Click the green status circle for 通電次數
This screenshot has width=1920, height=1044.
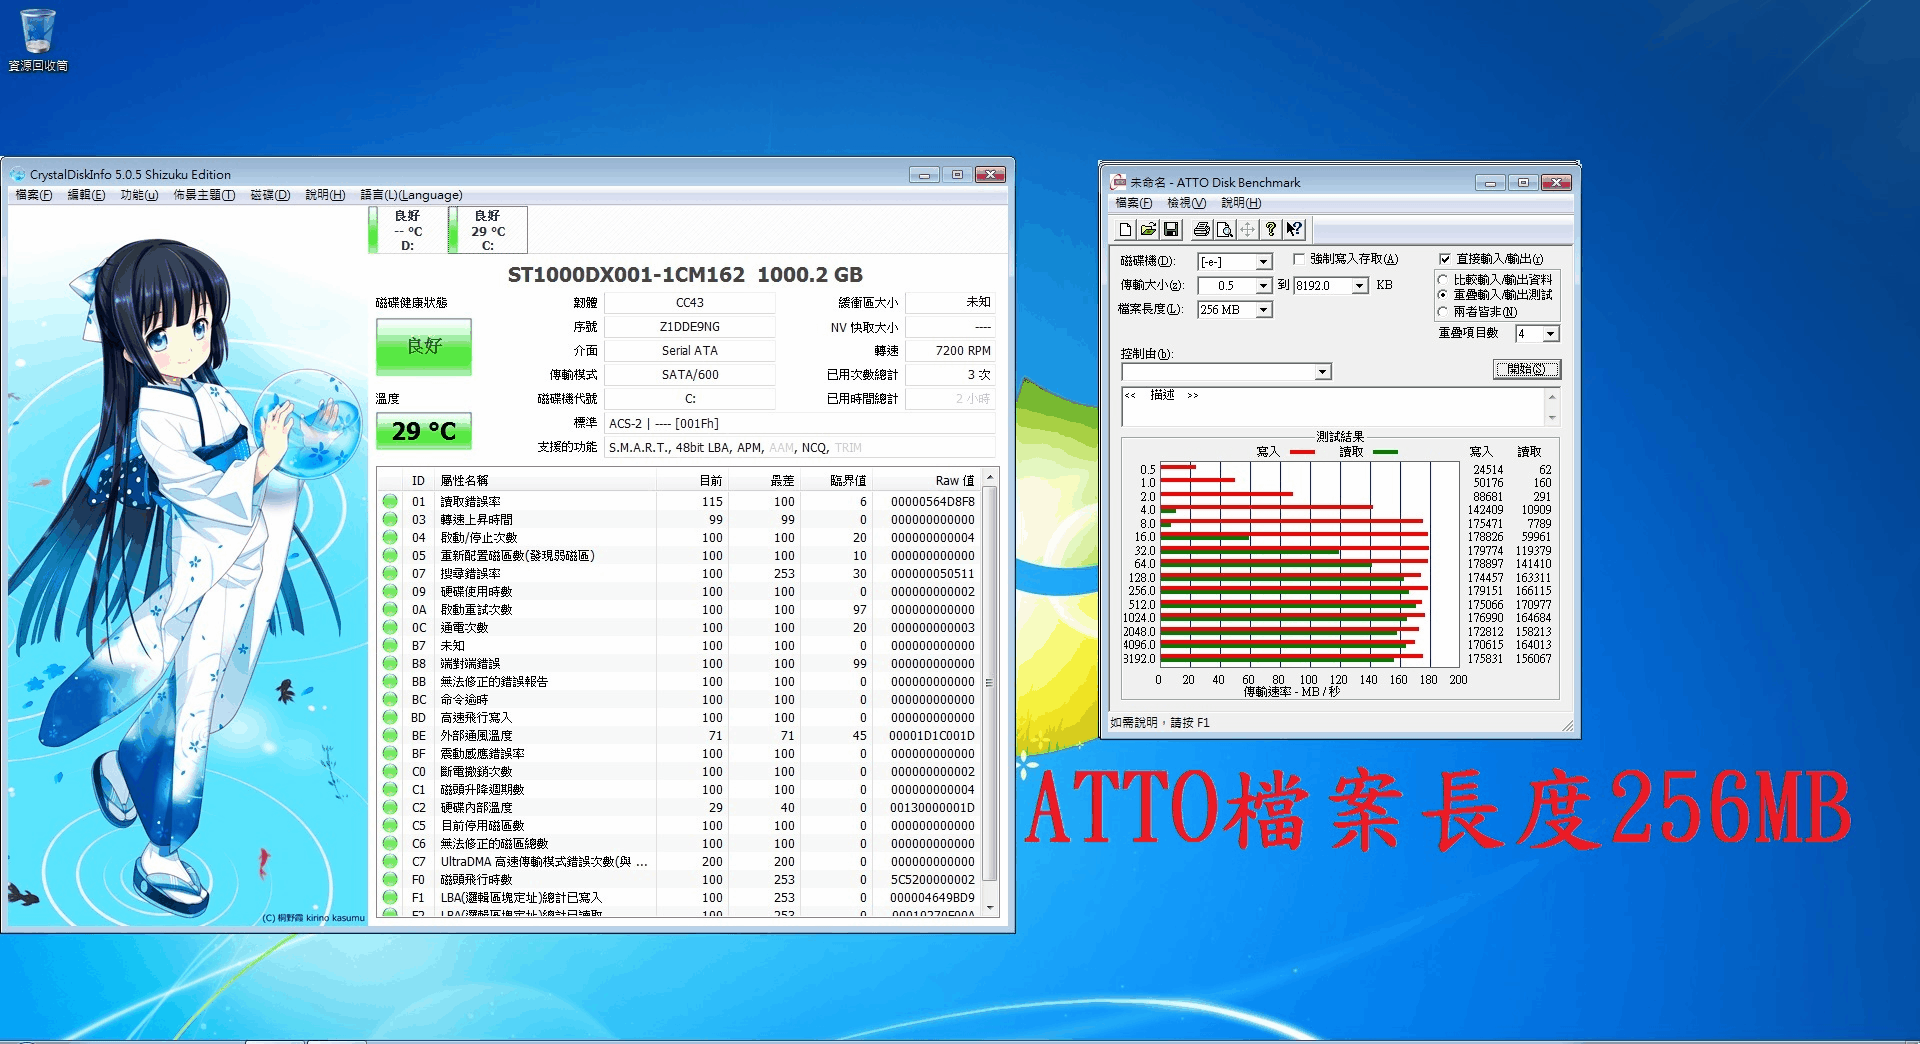click(x=390, y=627)
